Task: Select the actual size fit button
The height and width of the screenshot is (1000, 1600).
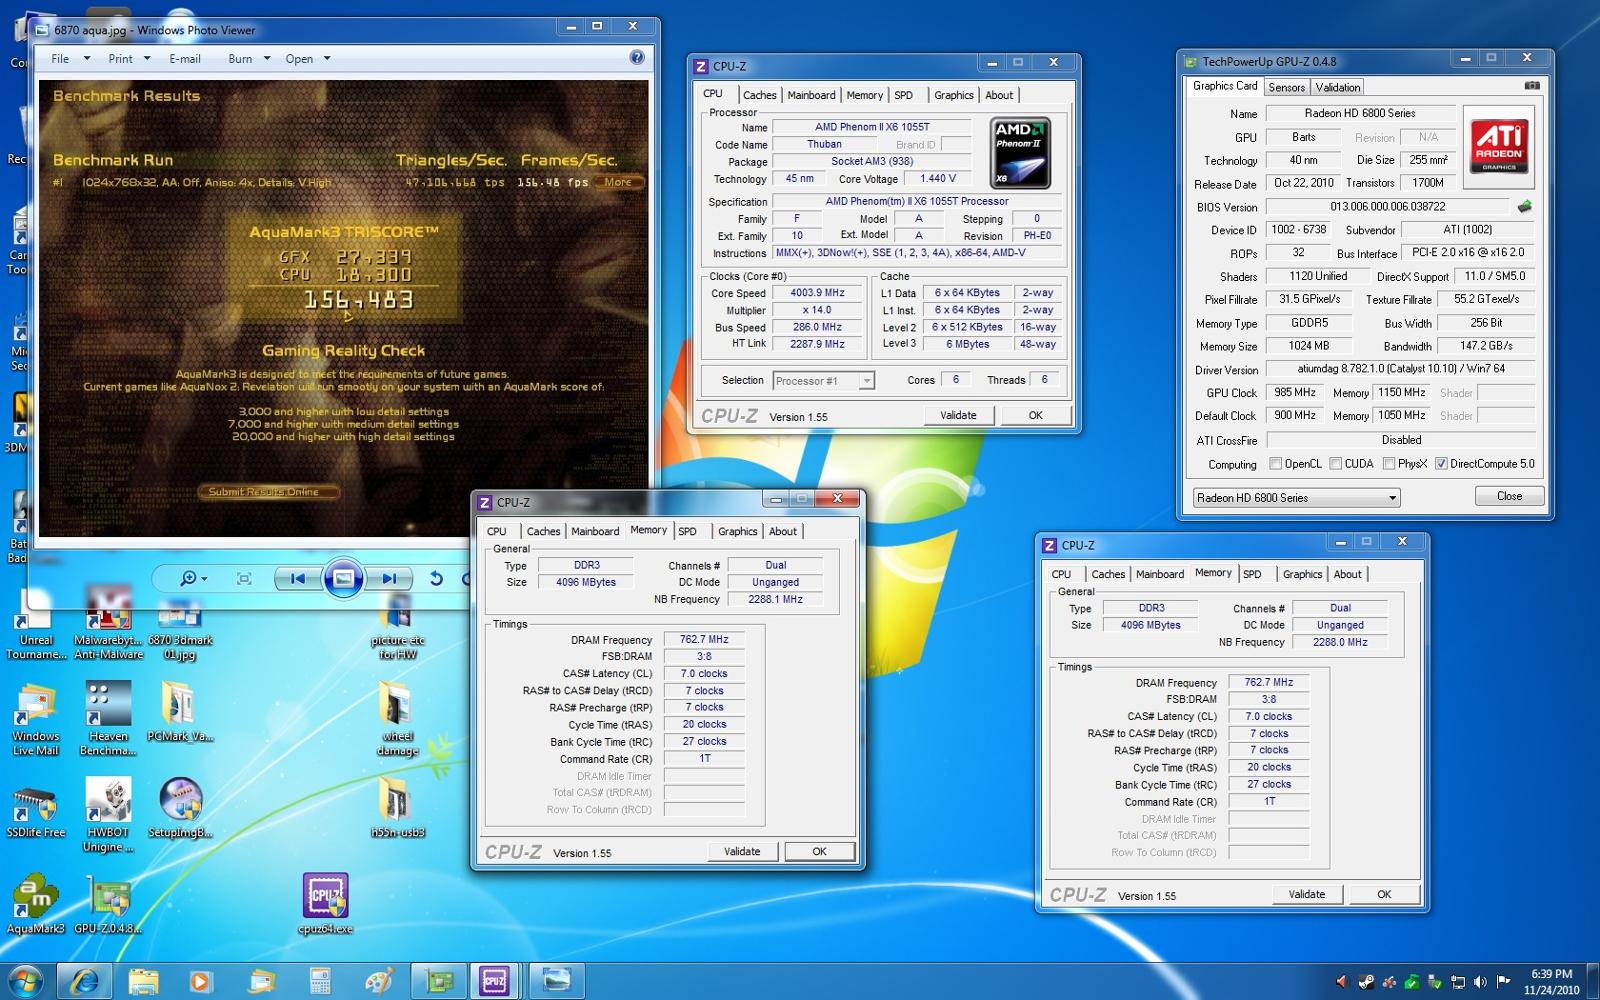Action: (x=244, y=578)
